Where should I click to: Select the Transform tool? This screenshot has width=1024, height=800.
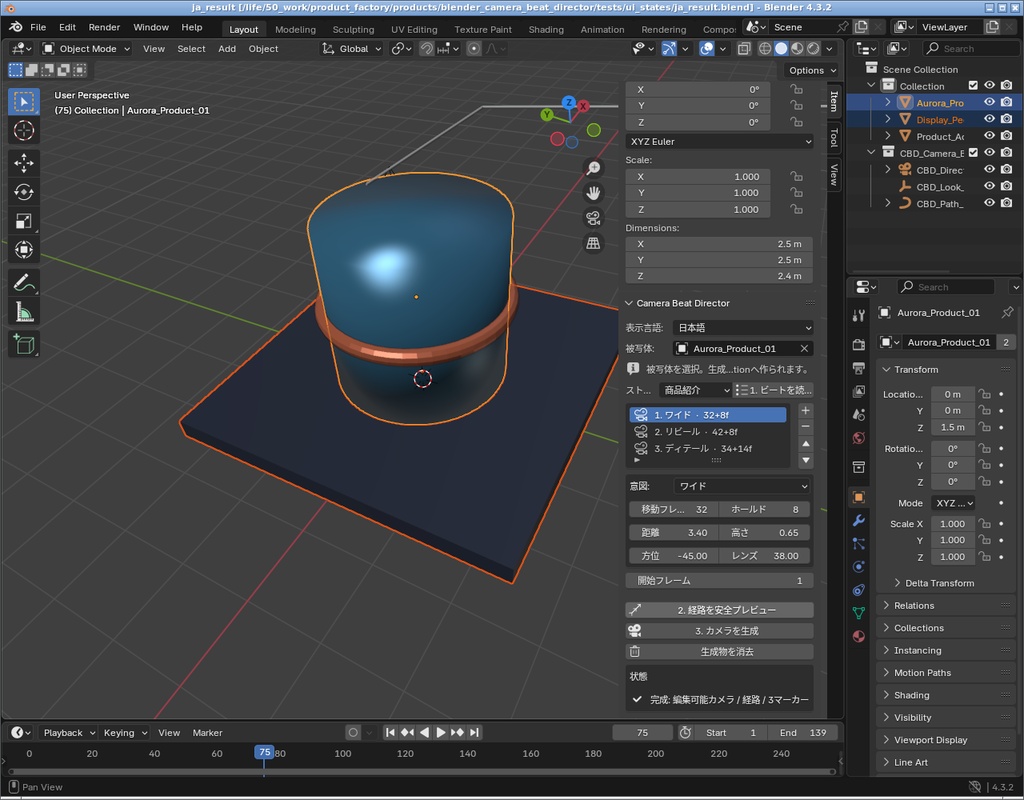24,249
